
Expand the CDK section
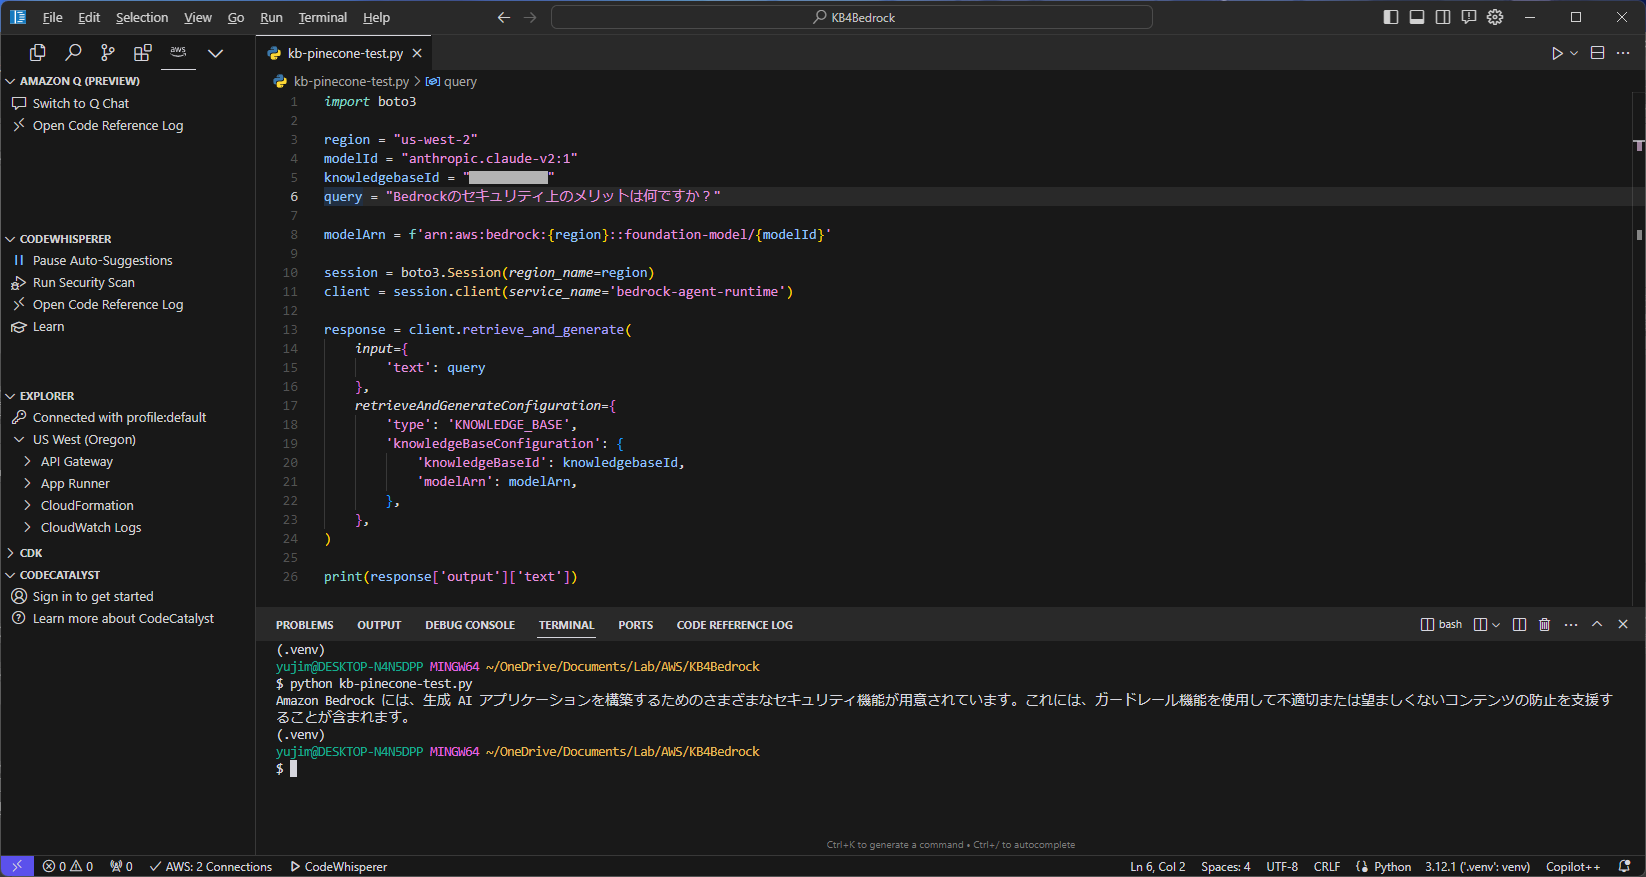click(x=31, y=553)
